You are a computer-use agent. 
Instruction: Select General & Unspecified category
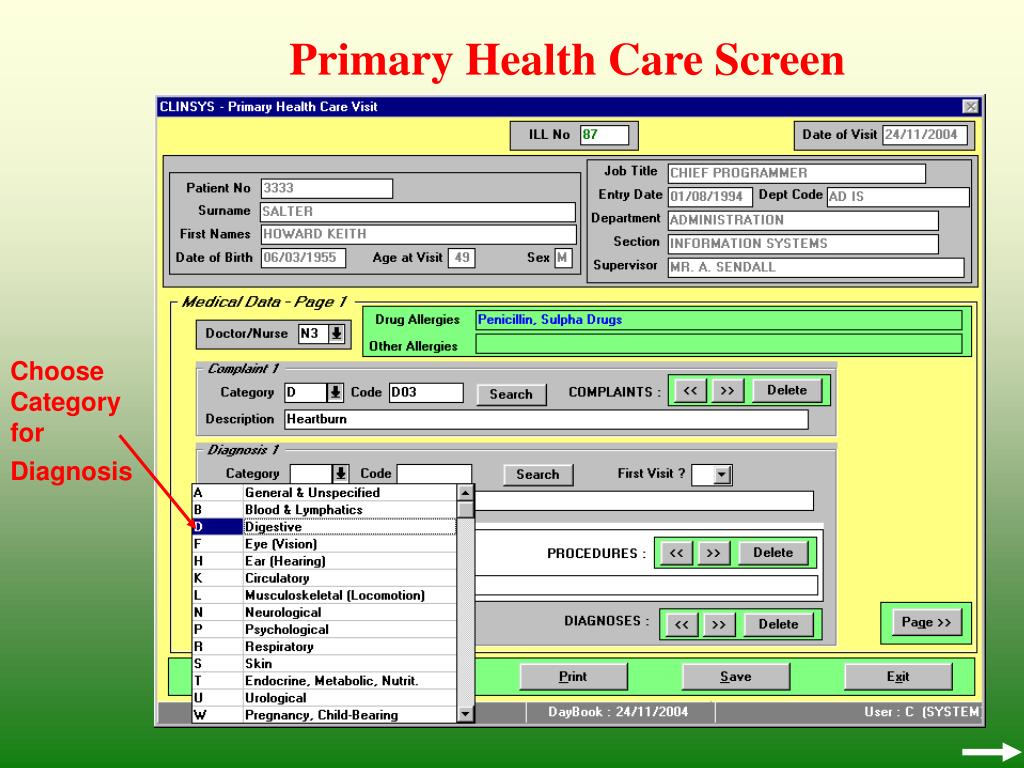click(x=325, y=493)
